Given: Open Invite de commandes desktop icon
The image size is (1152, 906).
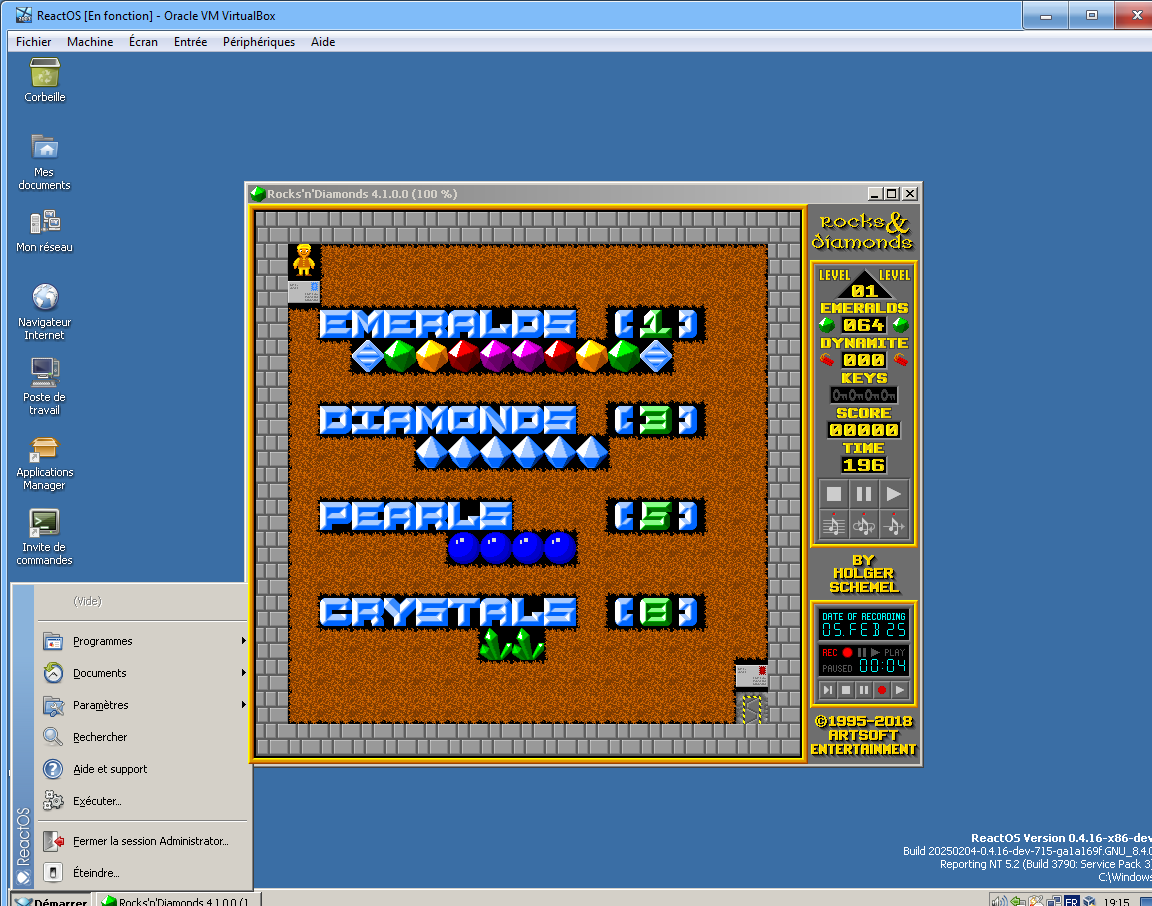Looking at the screenshot, I should point(44,537).
